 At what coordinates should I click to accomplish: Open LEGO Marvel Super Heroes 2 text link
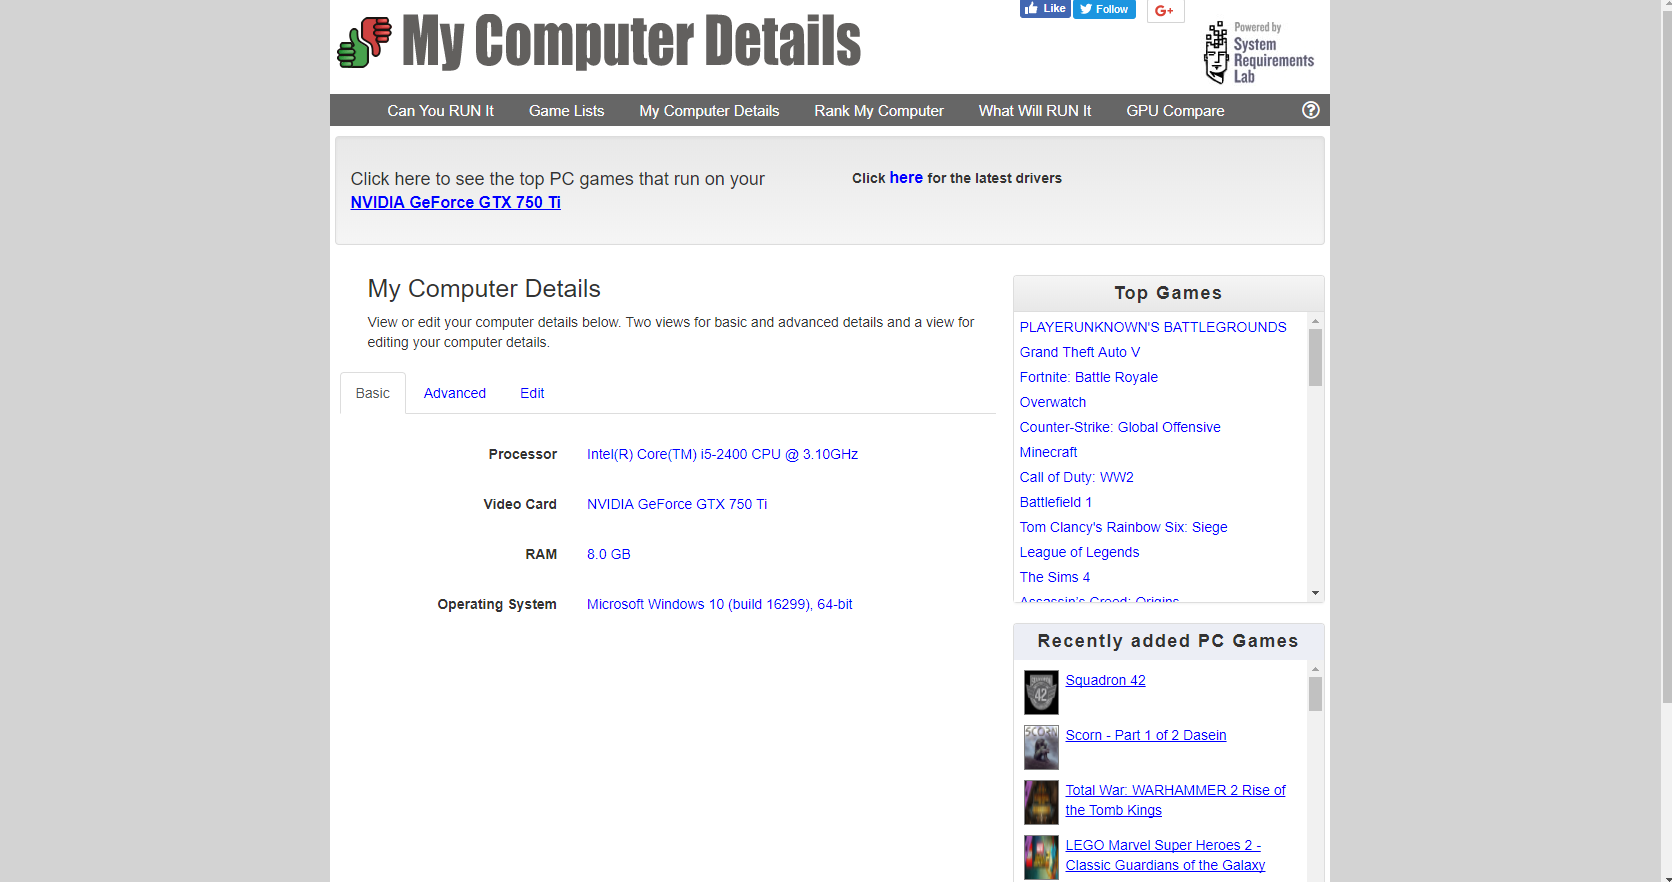(x=1166, y=855)
